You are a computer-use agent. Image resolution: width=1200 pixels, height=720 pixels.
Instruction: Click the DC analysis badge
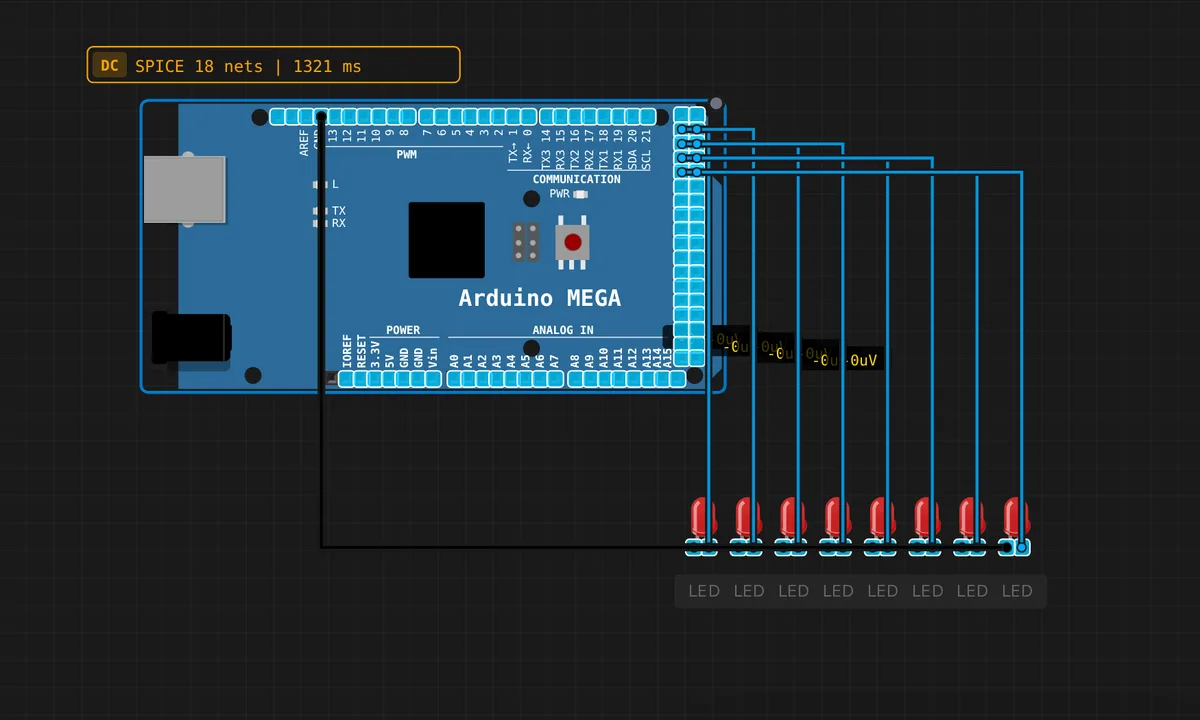109,66
